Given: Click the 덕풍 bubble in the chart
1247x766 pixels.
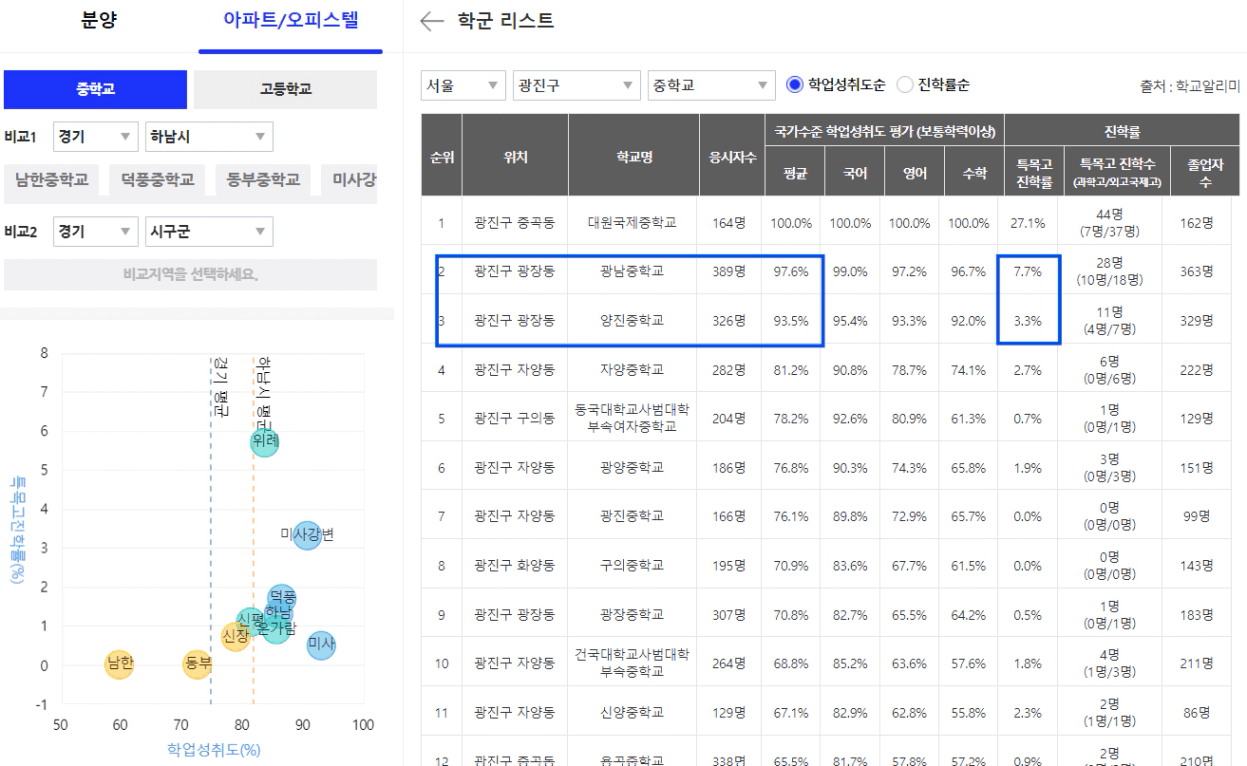Looking at the screenshot, I should [283, 599].
